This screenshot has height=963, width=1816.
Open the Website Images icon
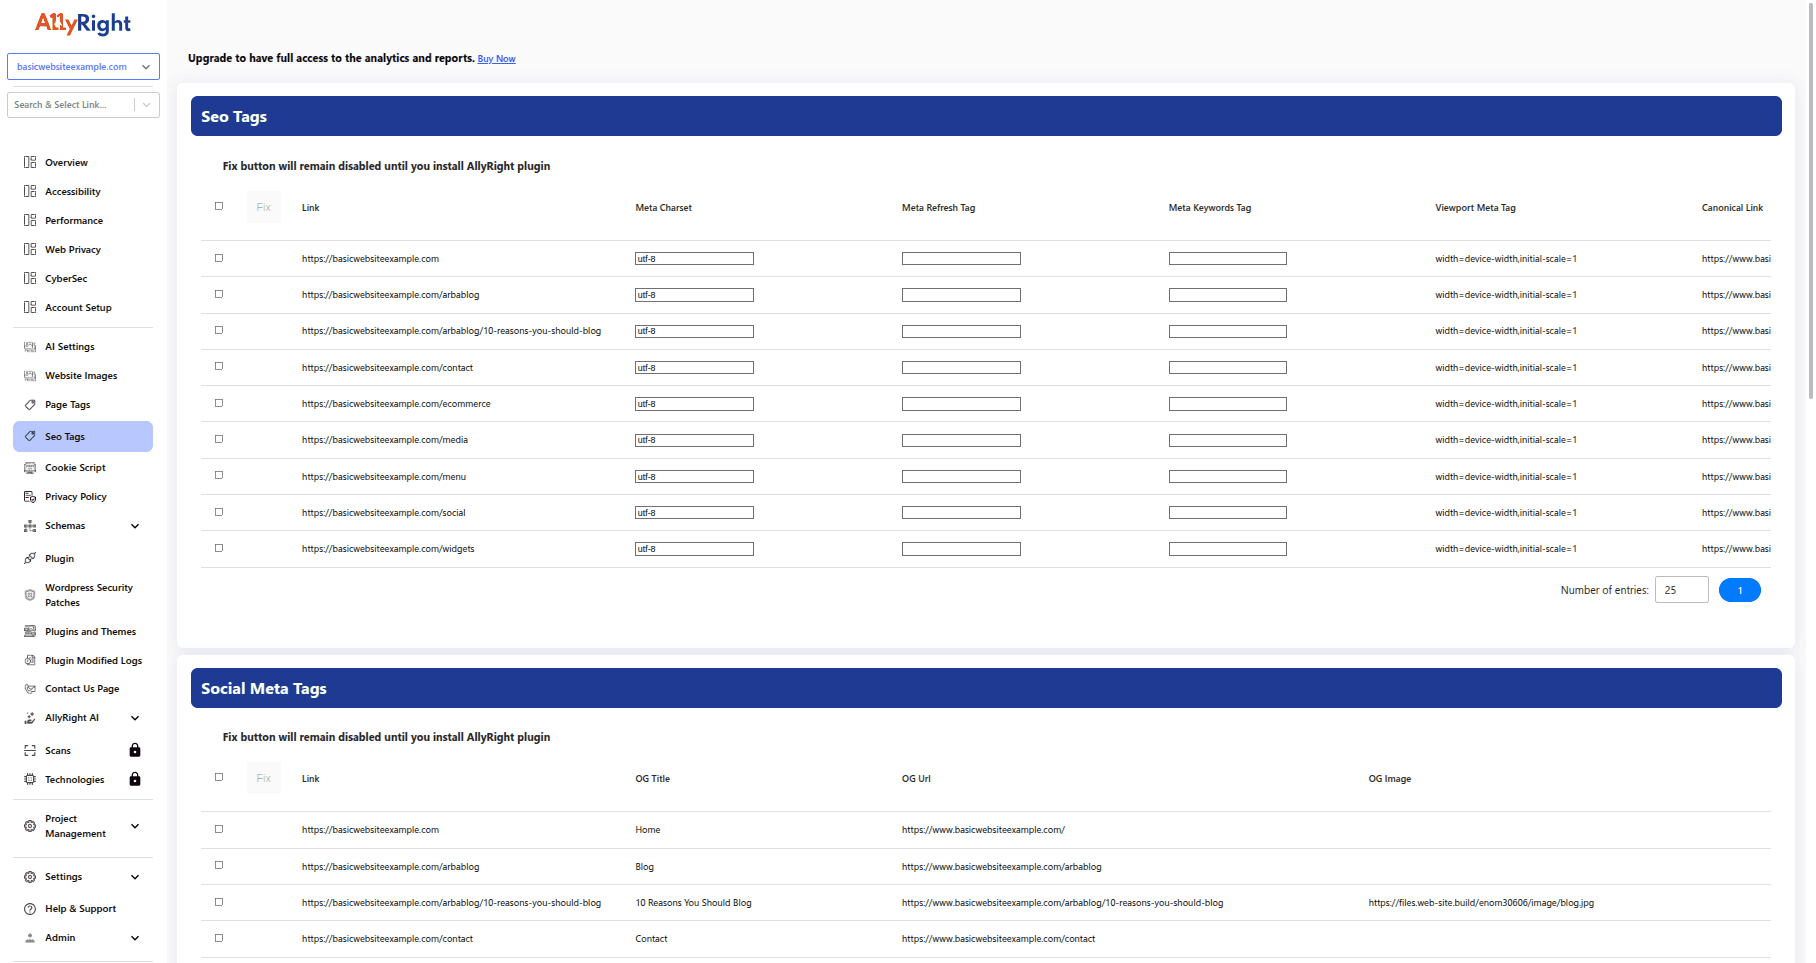(30, 375)
